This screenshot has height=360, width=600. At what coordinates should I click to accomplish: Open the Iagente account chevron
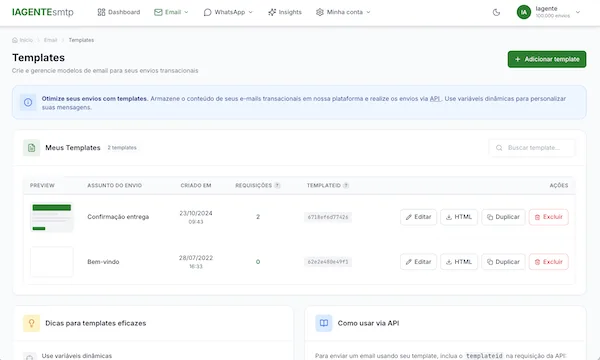pyautogui.click(x=578, y=12)
